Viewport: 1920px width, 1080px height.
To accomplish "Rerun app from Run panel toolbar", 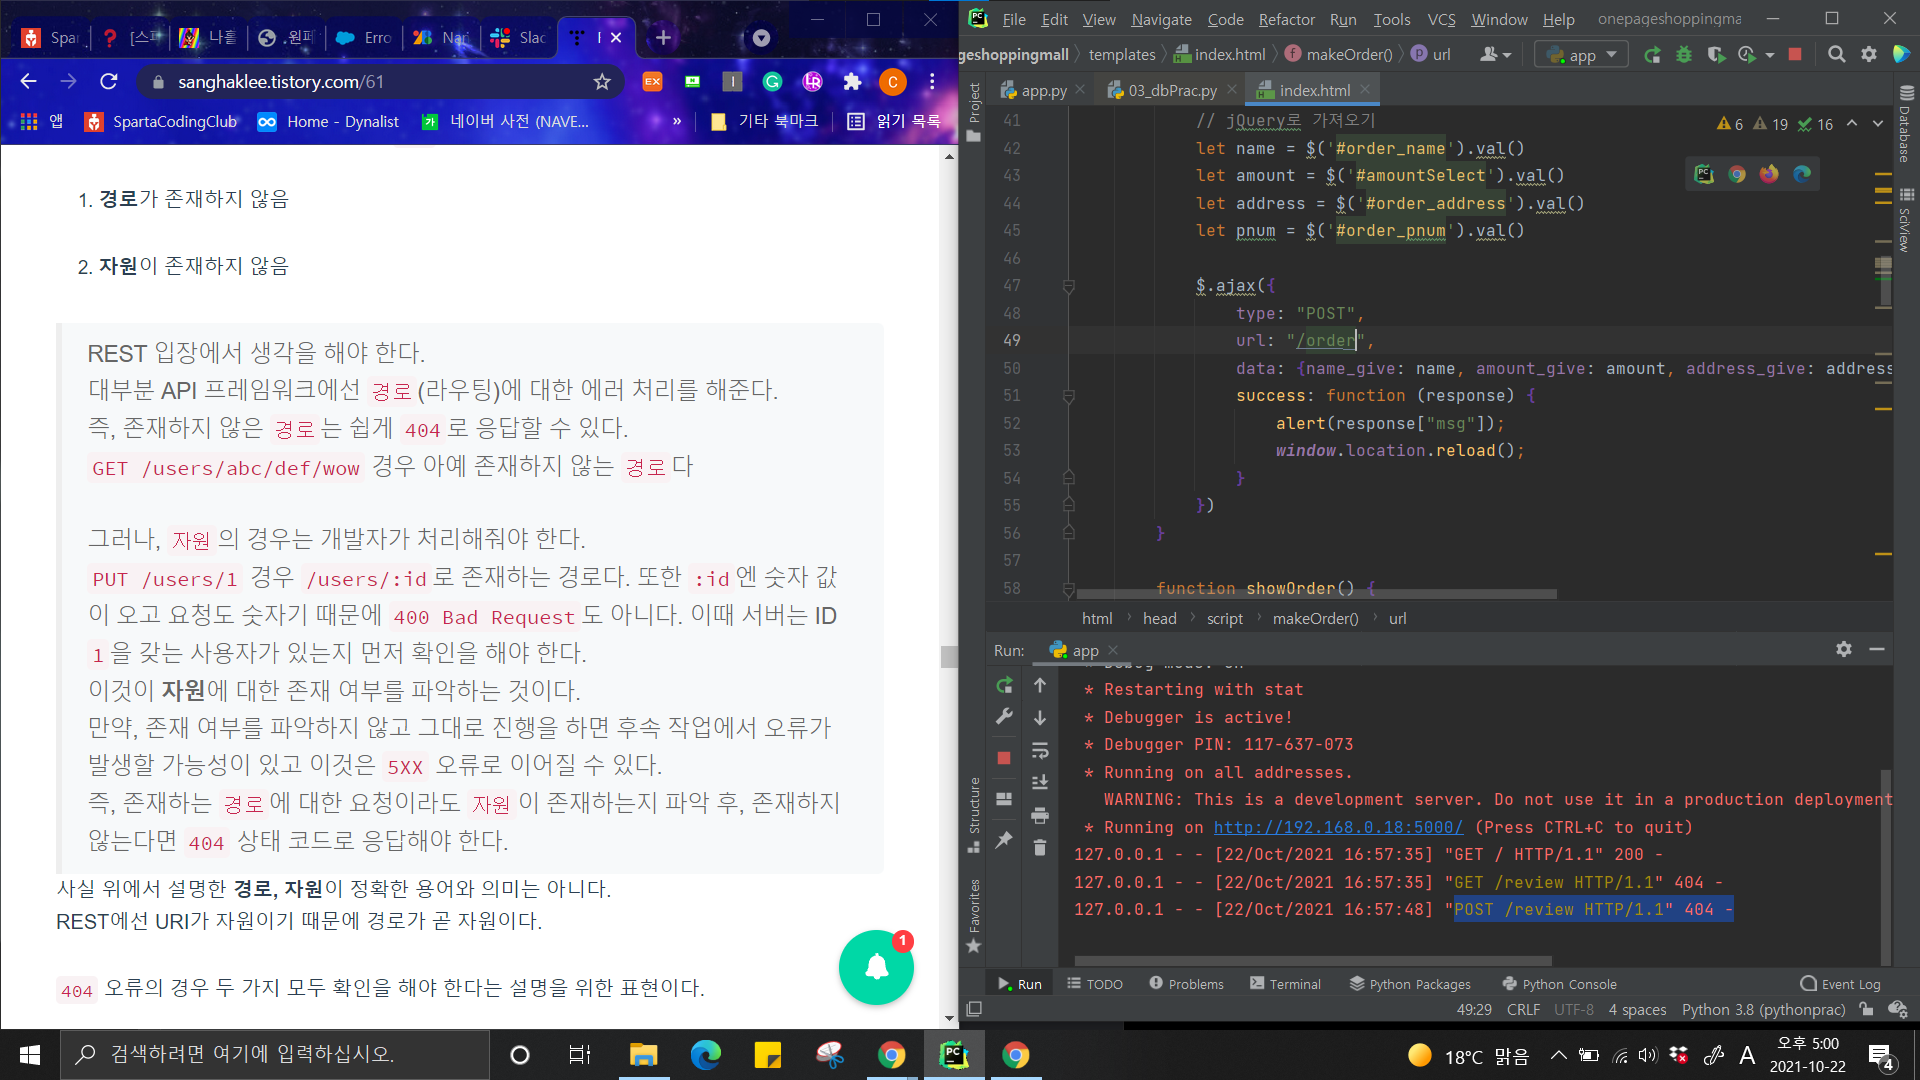I will (x=1004, y=686).
